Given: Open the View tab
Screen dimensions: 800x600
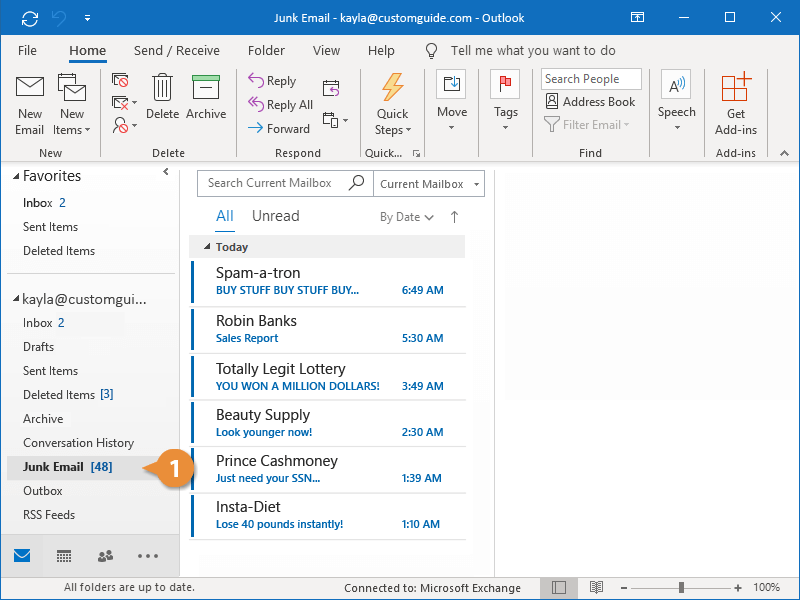Looking at the screenshot, I should (x=327, y=51).
